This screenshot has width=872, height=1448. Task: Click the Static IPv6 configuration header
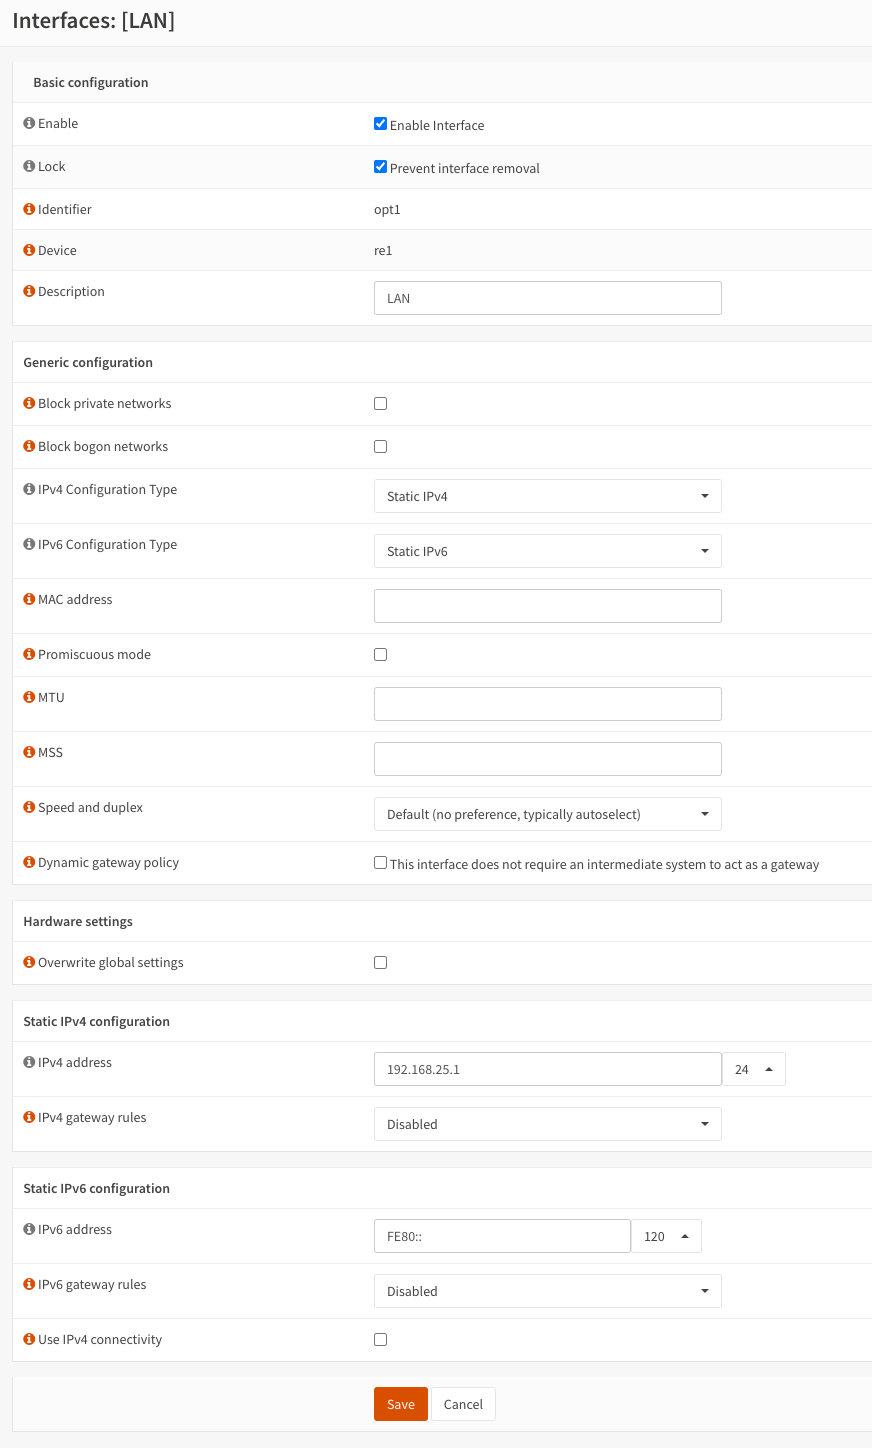[x=97, y=1188]
